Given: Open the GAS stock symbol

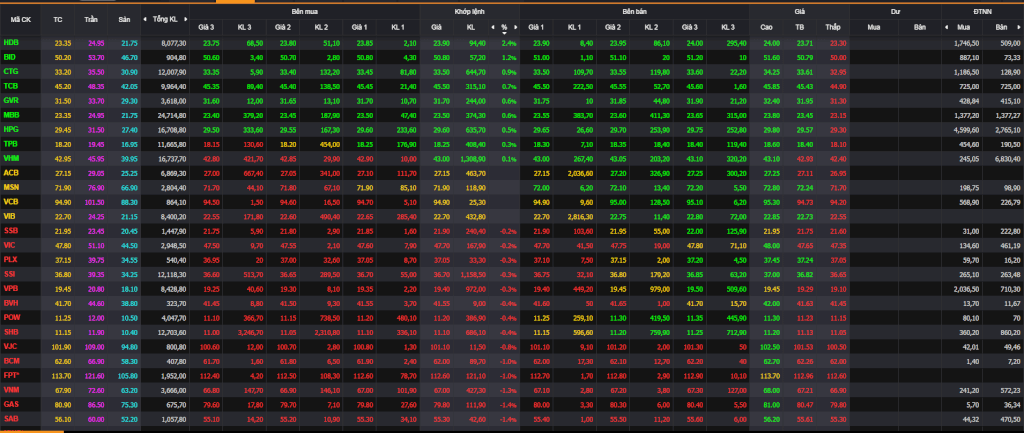Looking at the screenshot, I should (x=10, y=404).
